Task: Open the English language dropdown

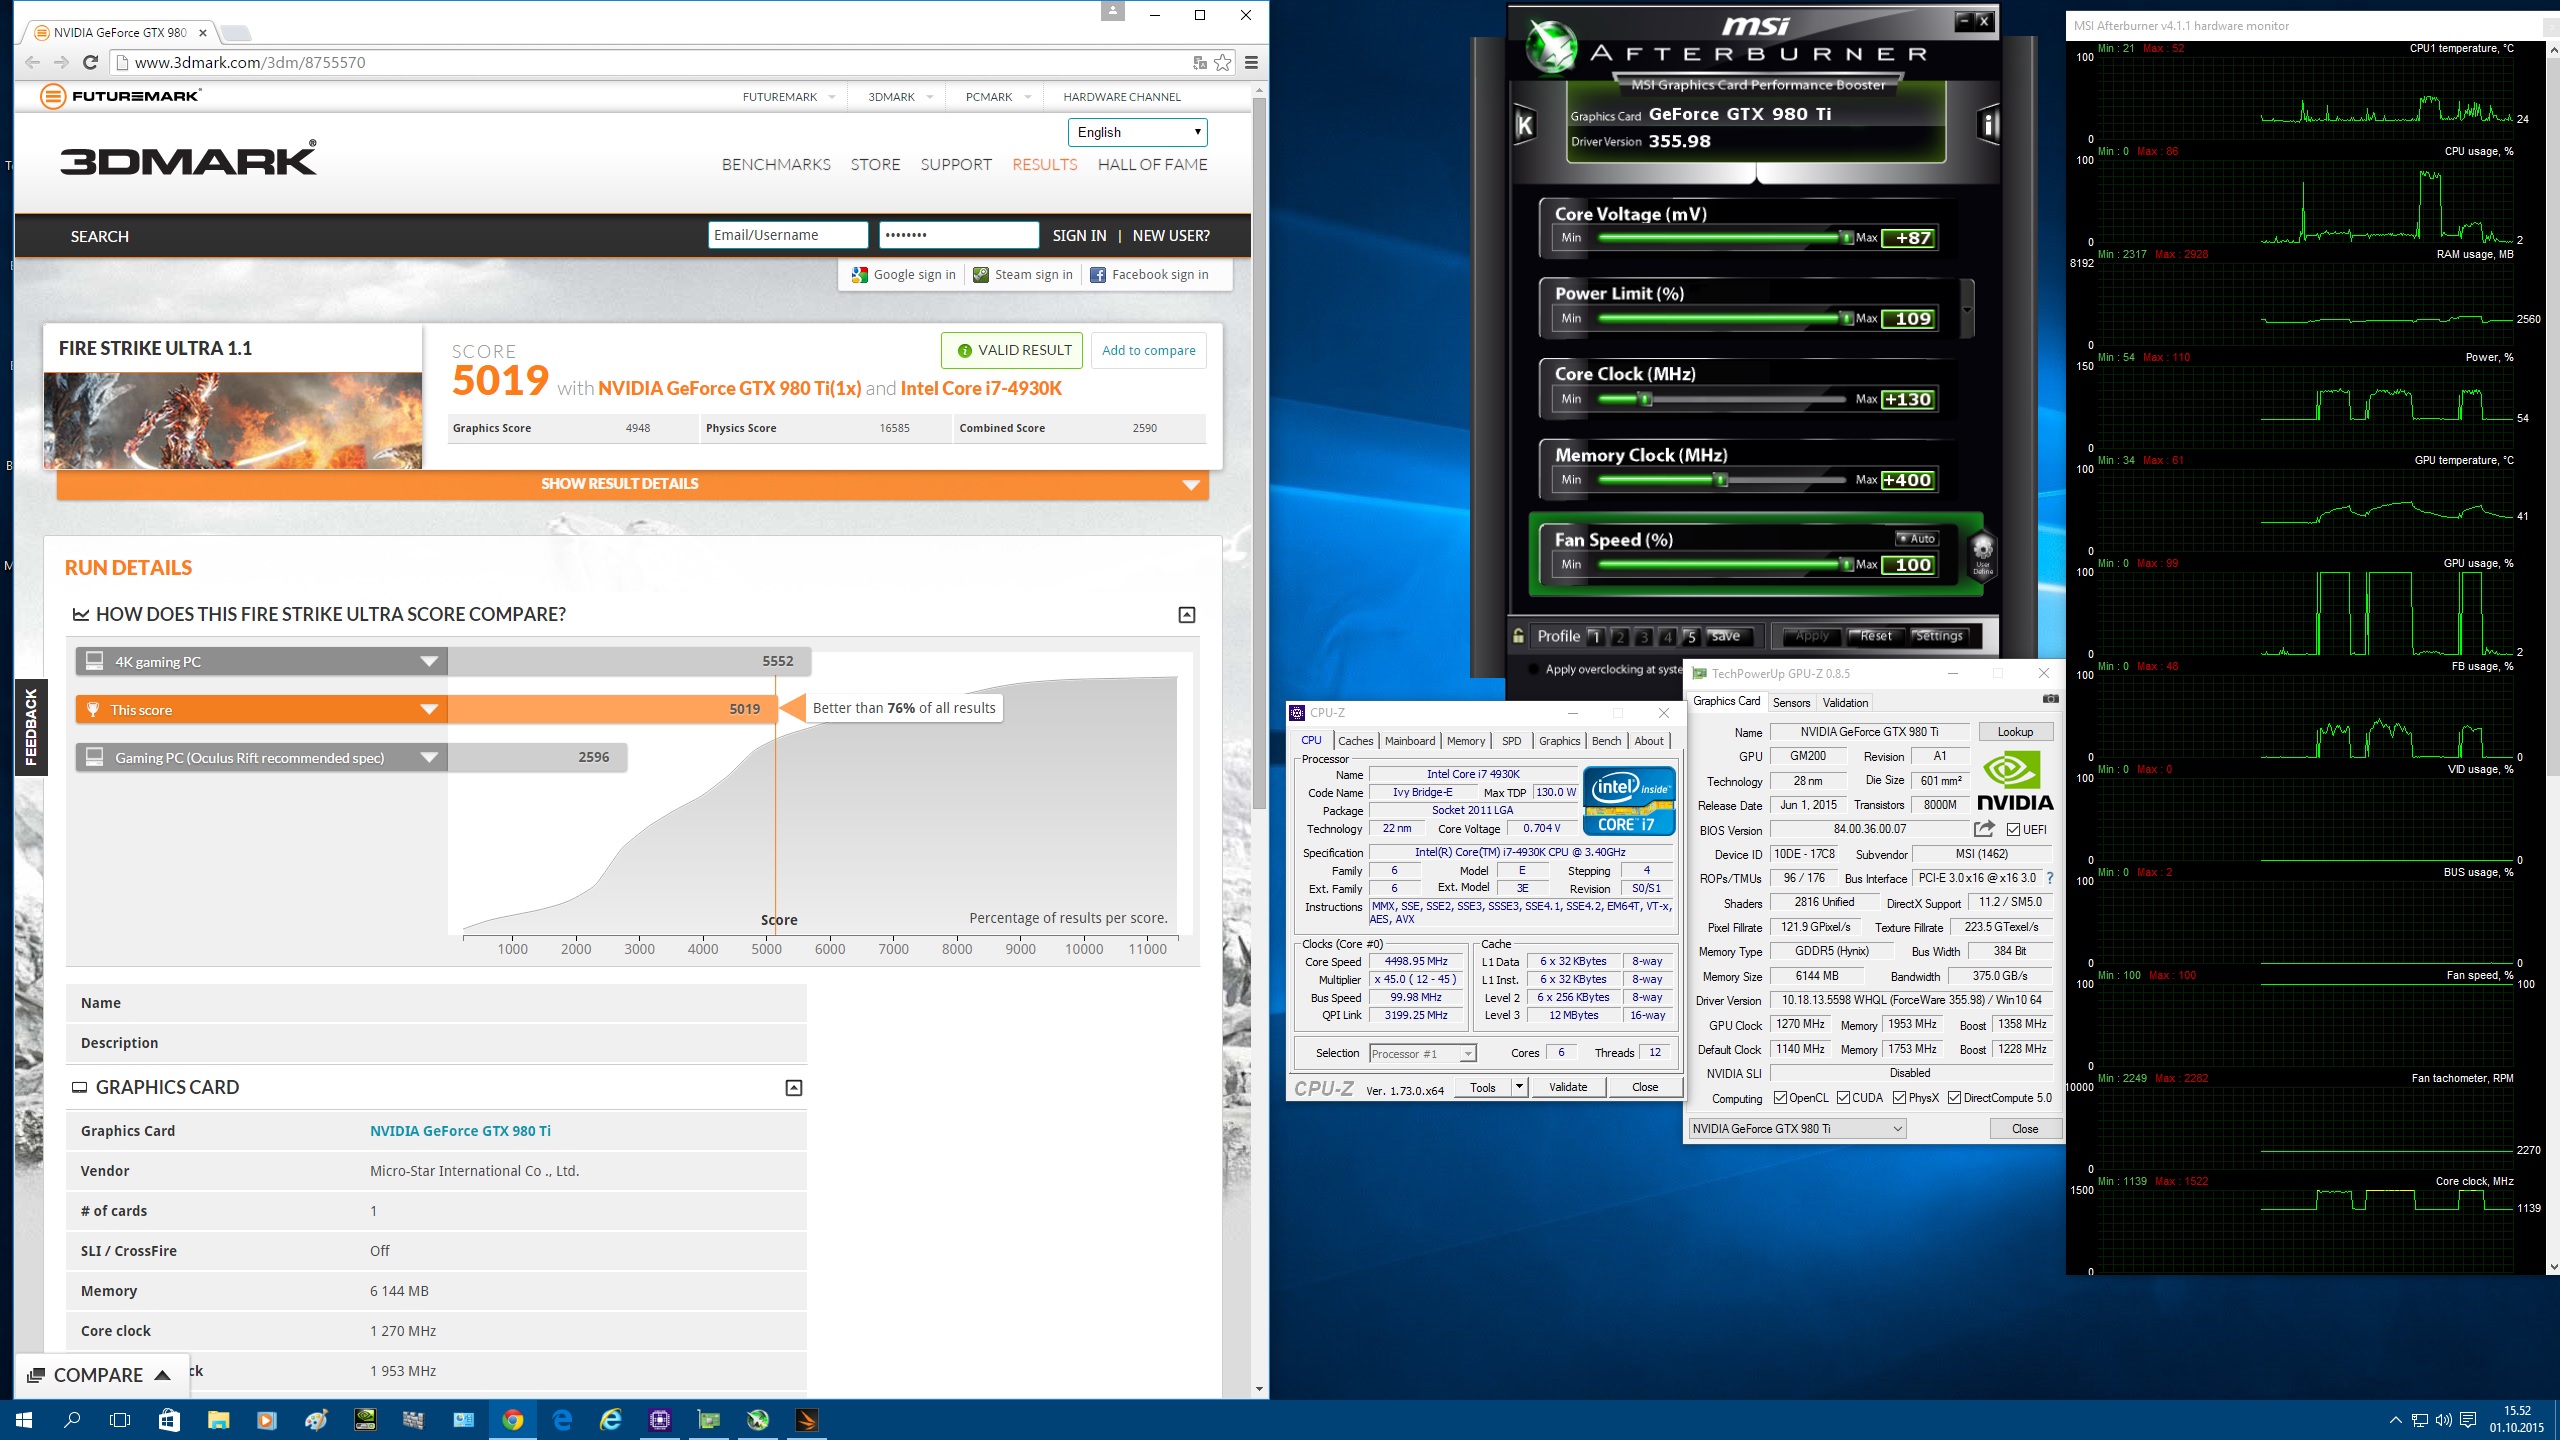Action: click(1137, 132)
